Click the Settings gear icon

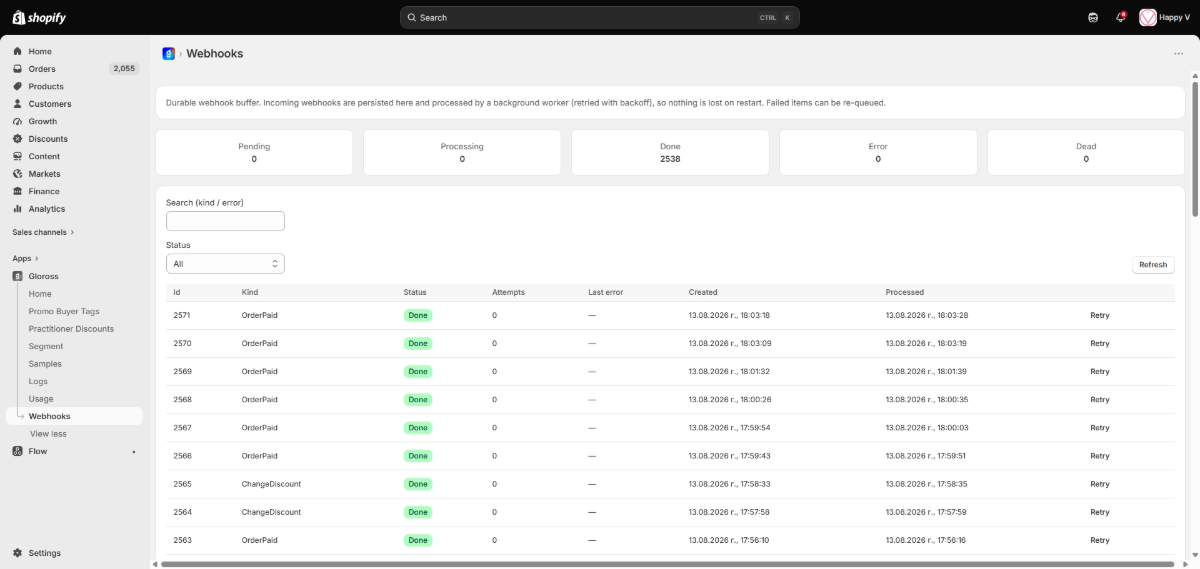pyautogui.click(x=18, y=553)
